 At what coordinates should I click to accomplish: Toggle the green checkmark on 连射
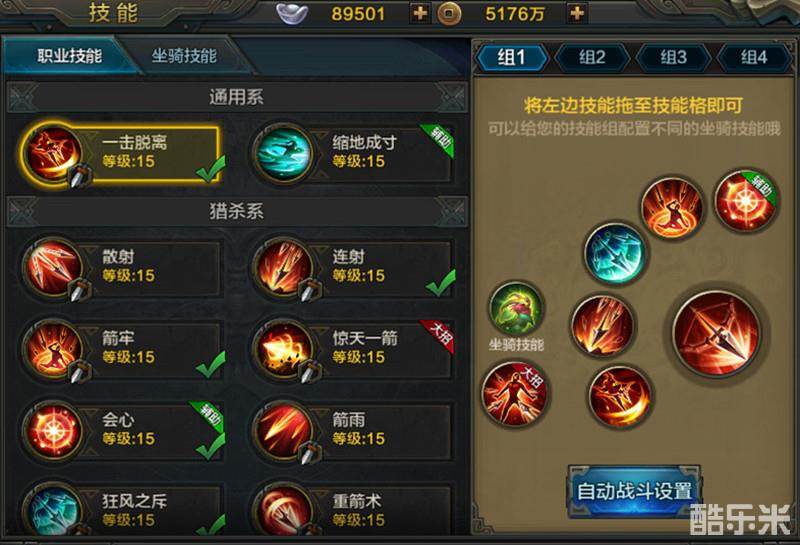coord(441,283)
